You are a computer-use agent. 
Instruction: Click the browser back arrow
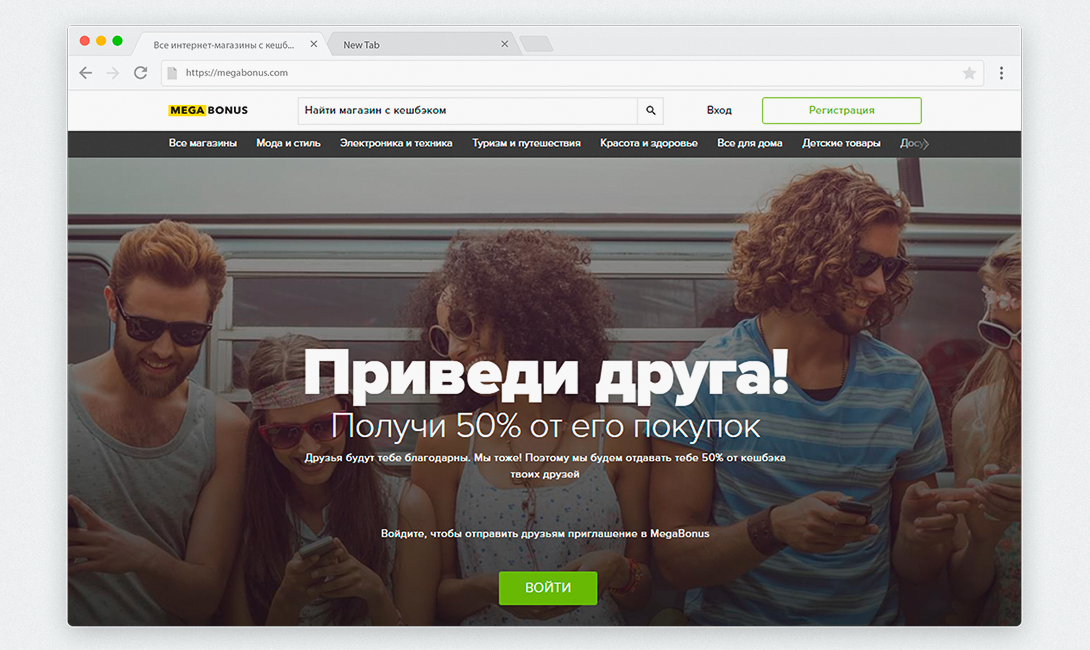pos(86,73)
